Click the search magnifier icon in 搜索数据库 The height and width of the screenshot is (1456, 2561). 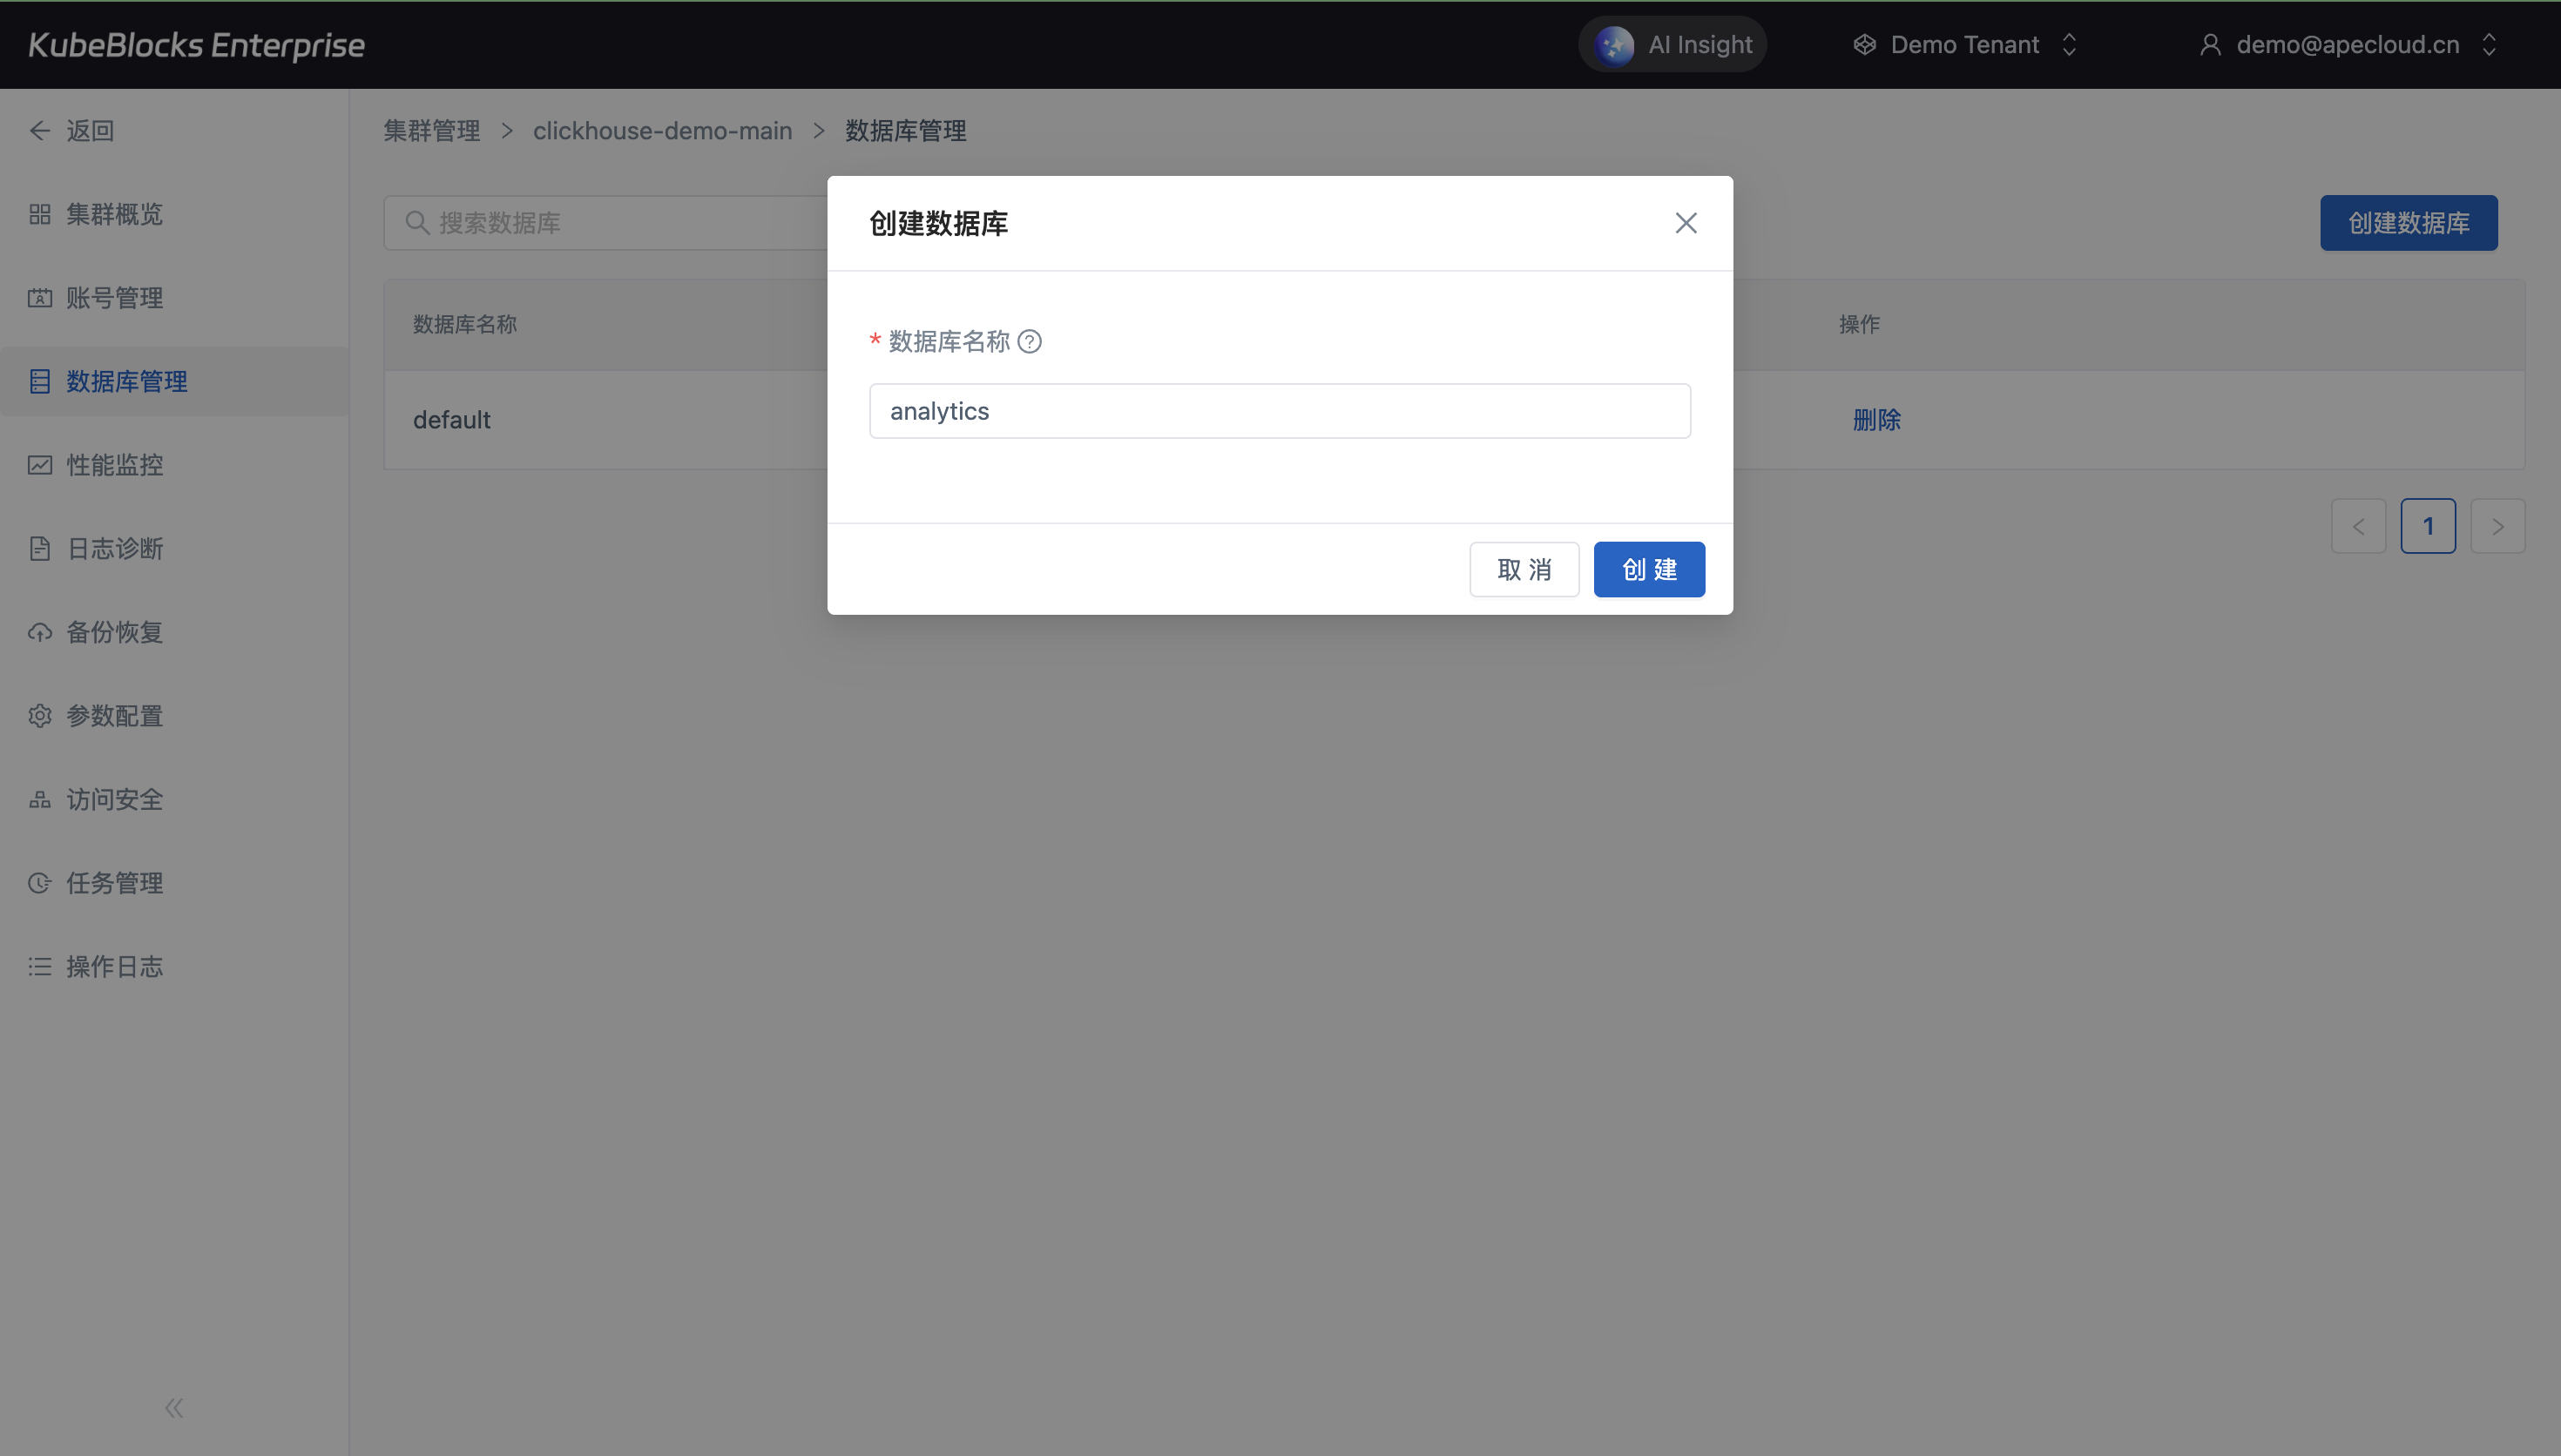(x=417, y=223)
